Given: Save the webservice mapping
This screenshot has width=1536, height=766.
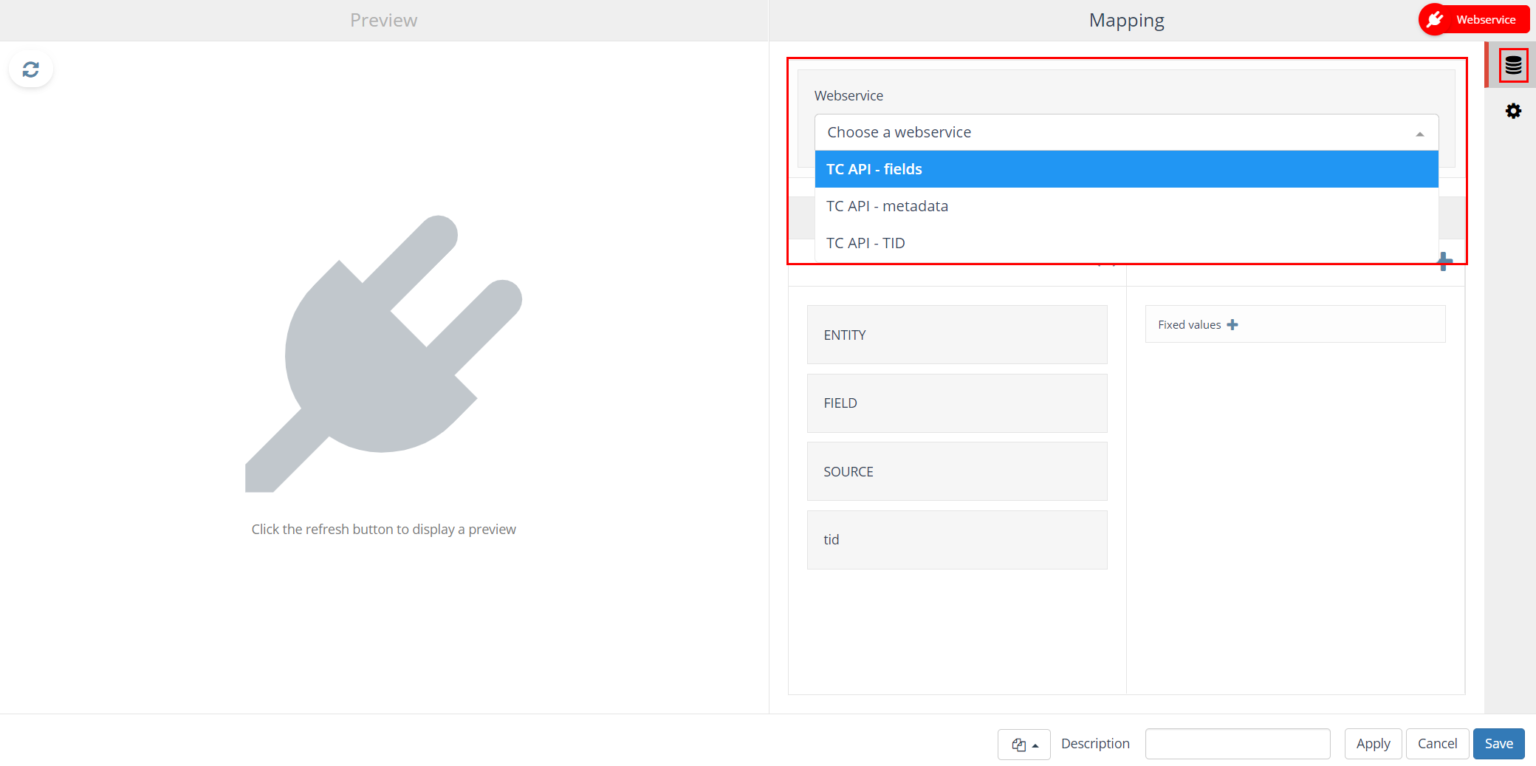Looking at the screenshot, I should click(x=1498, y=744).
